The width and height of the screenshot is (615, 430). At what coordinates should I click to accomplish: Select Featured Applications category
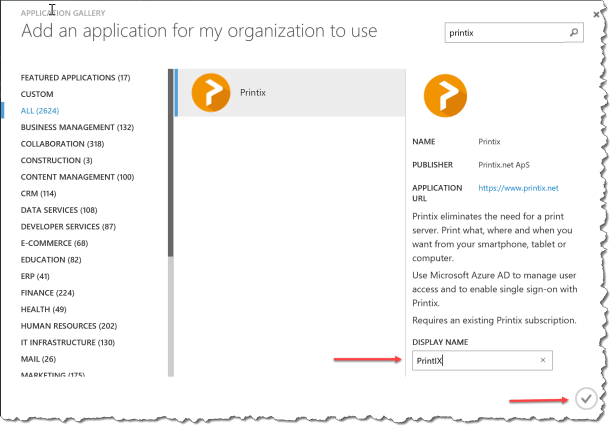75,78
